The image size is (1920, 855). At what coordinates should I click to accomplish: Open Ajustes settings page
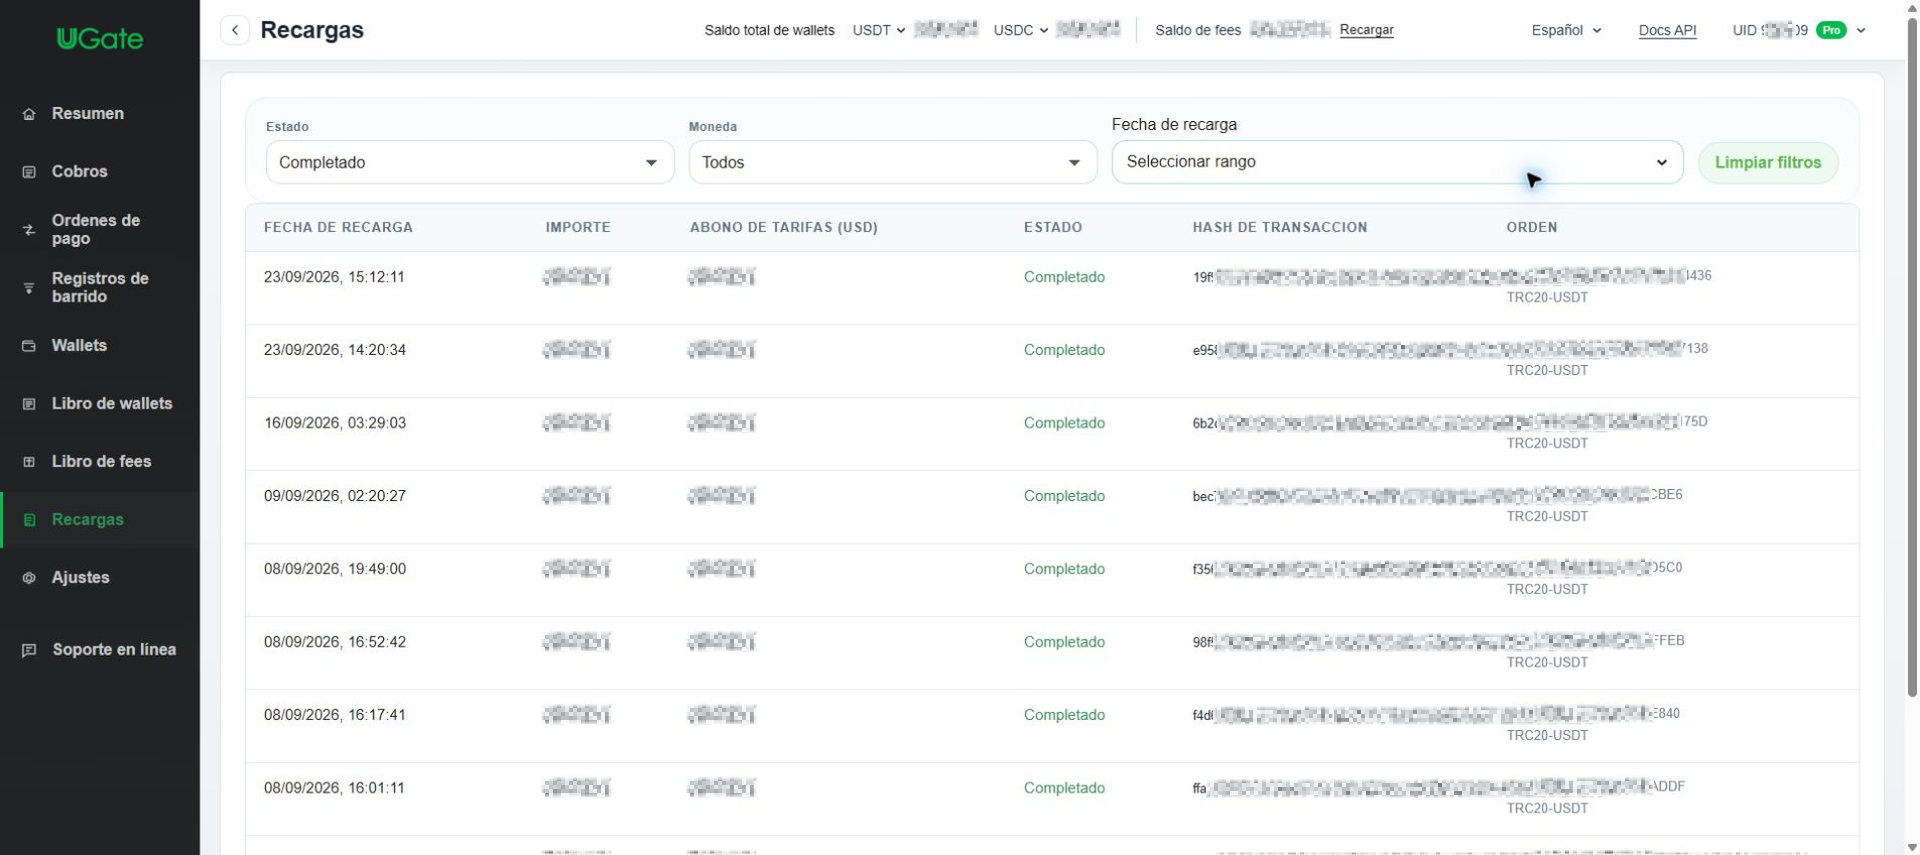coord(80,578)
